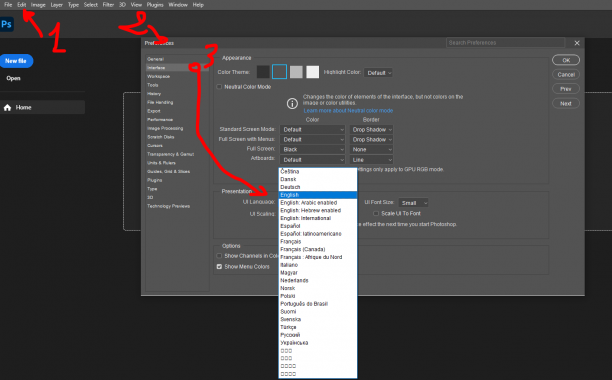The image size is (612, 380).
Task: Click the Photoshop Ps logo icon
Action: click(7, 25)
